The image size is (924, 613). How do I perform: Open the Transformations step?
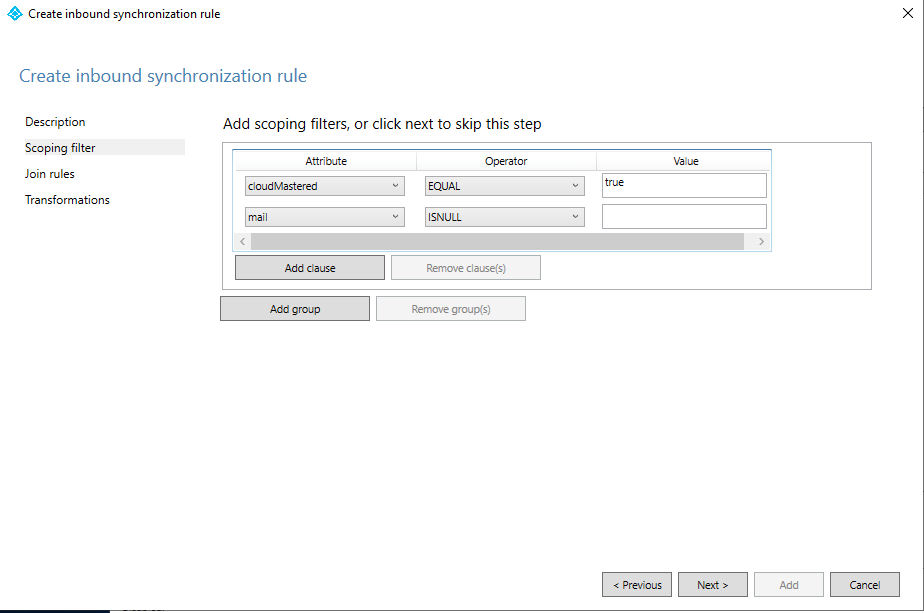coord(67,200)
